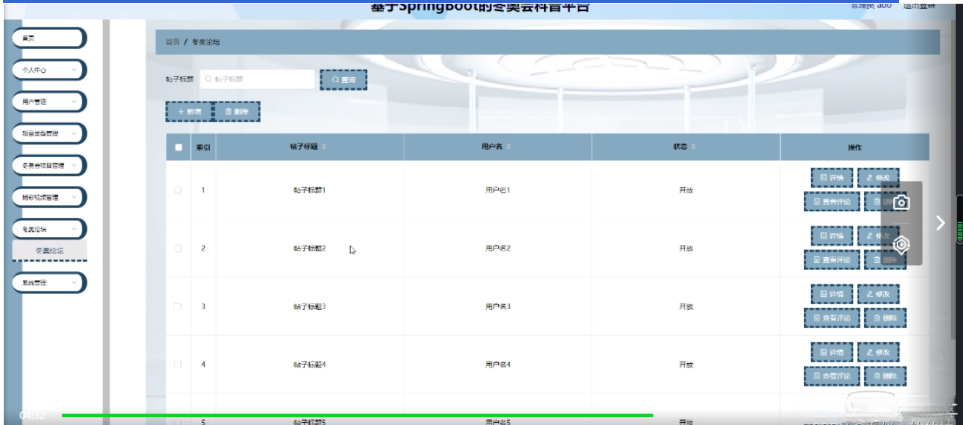This screenshot has height=425, width=963.
Task: Expand the 精彩视频管理 sidebar menu
Action: [x=49, y=197]
